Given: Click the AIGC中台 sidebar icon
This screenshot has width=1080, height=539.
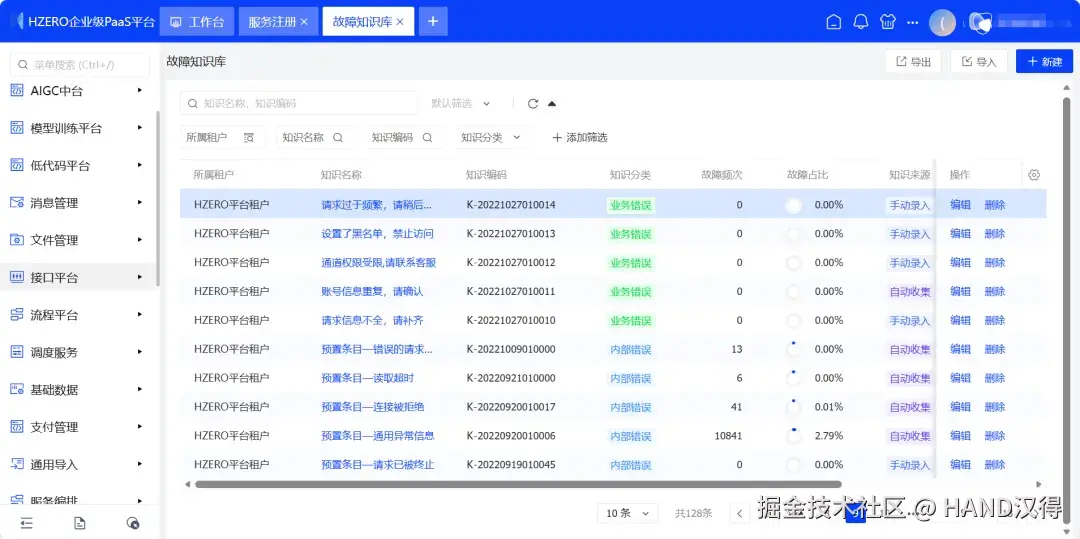Looking at the screenshot, I should [x=17, y=90].
